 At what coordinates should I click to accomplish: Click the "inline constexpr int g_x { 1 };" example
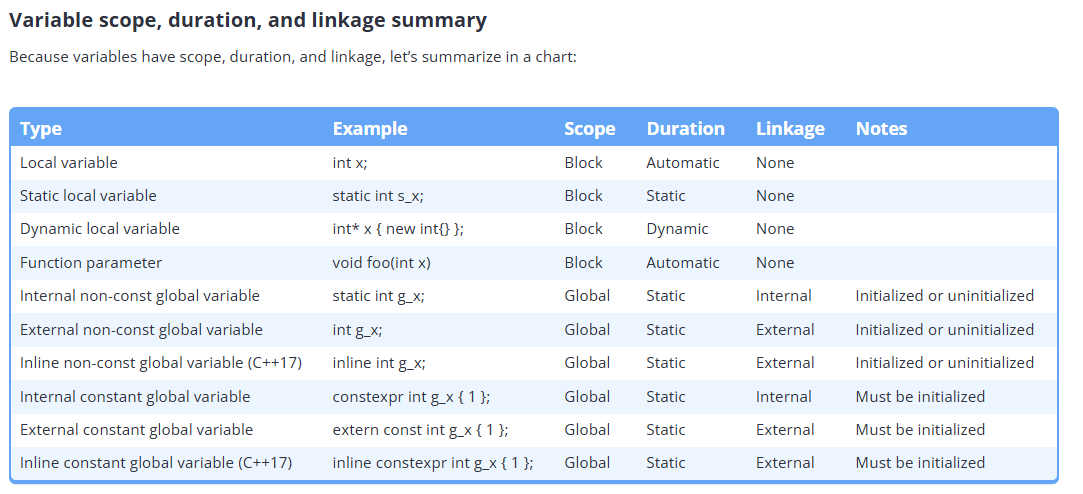click(432, 463)
